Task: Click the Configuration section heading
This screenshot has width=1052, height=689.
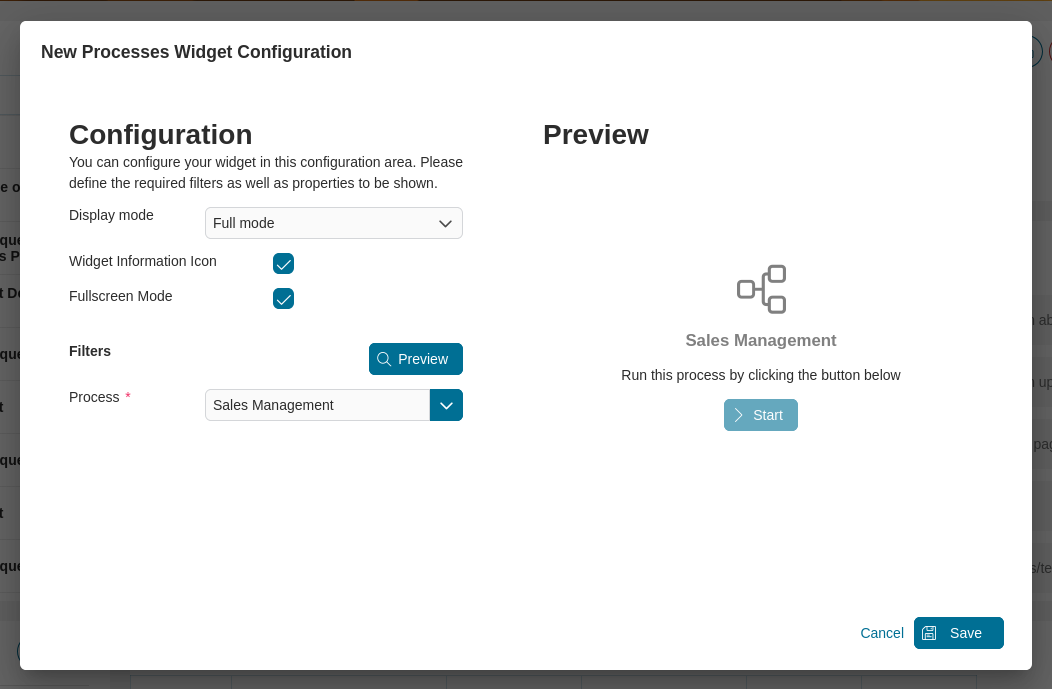Action: [160, 134]
